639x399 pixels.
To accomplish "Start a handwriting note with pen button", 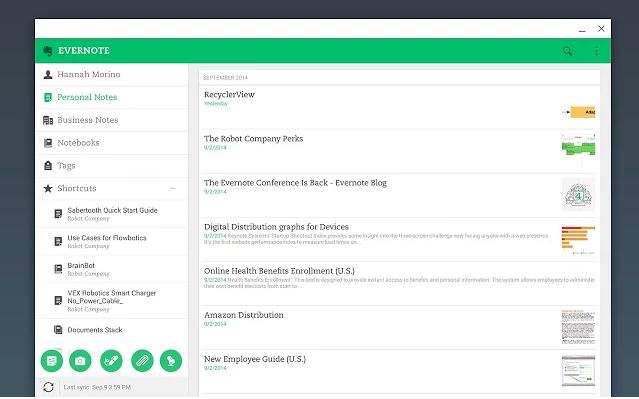I will 111,361.
